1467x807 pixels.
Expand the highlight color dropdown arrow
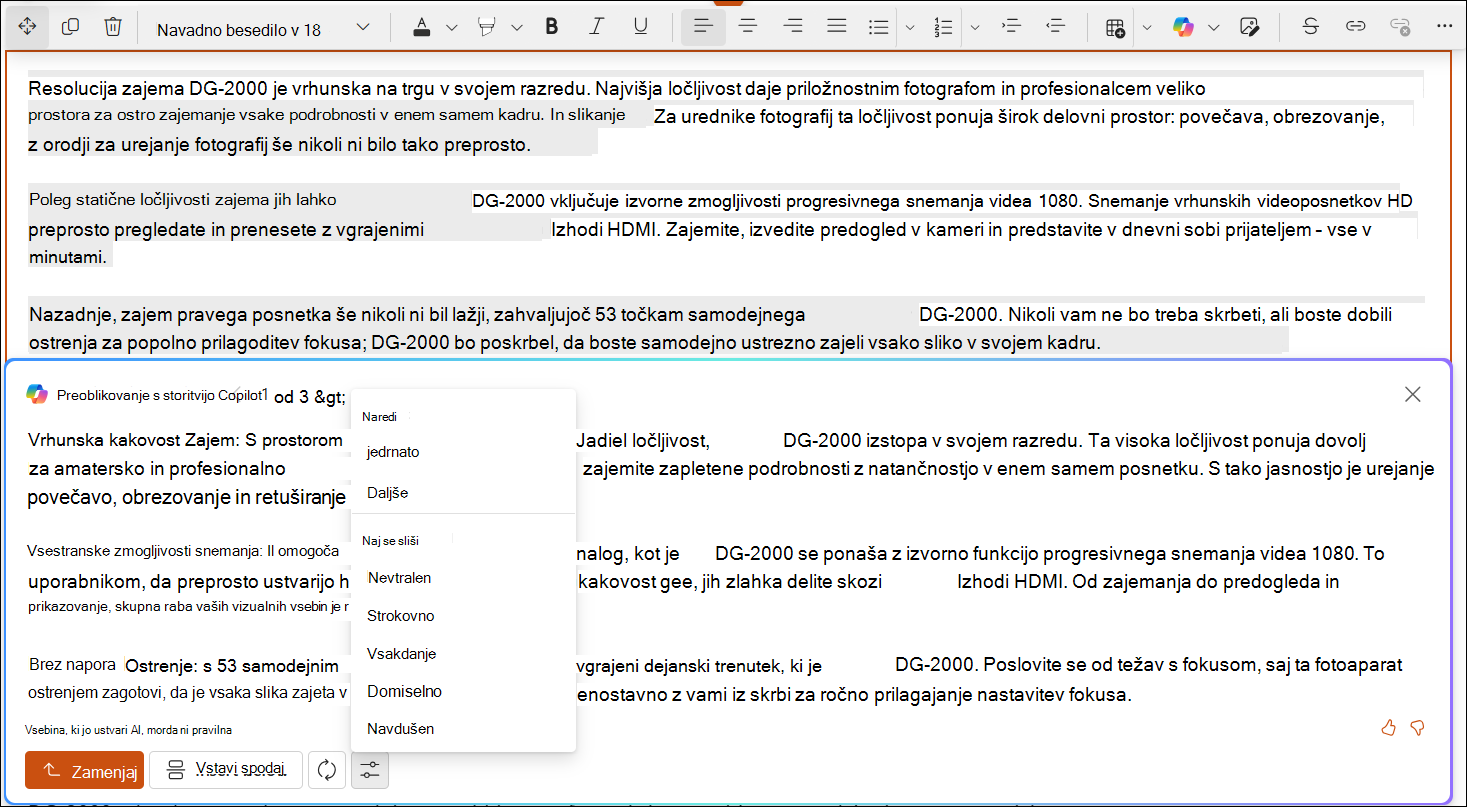tap(517, 27)
